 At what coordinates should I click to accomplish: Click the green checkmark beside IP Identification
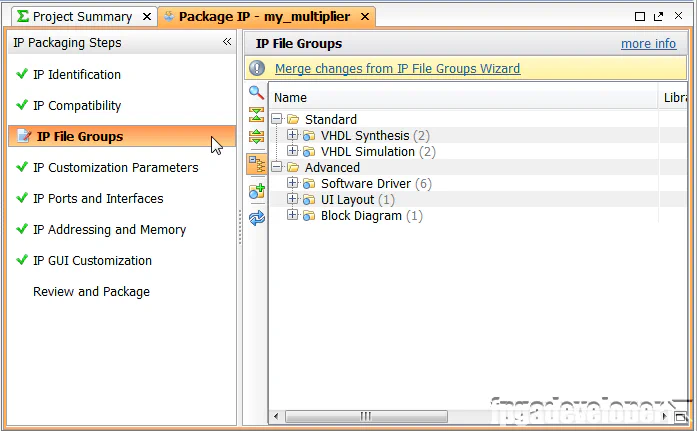click(x=22, y=73)
